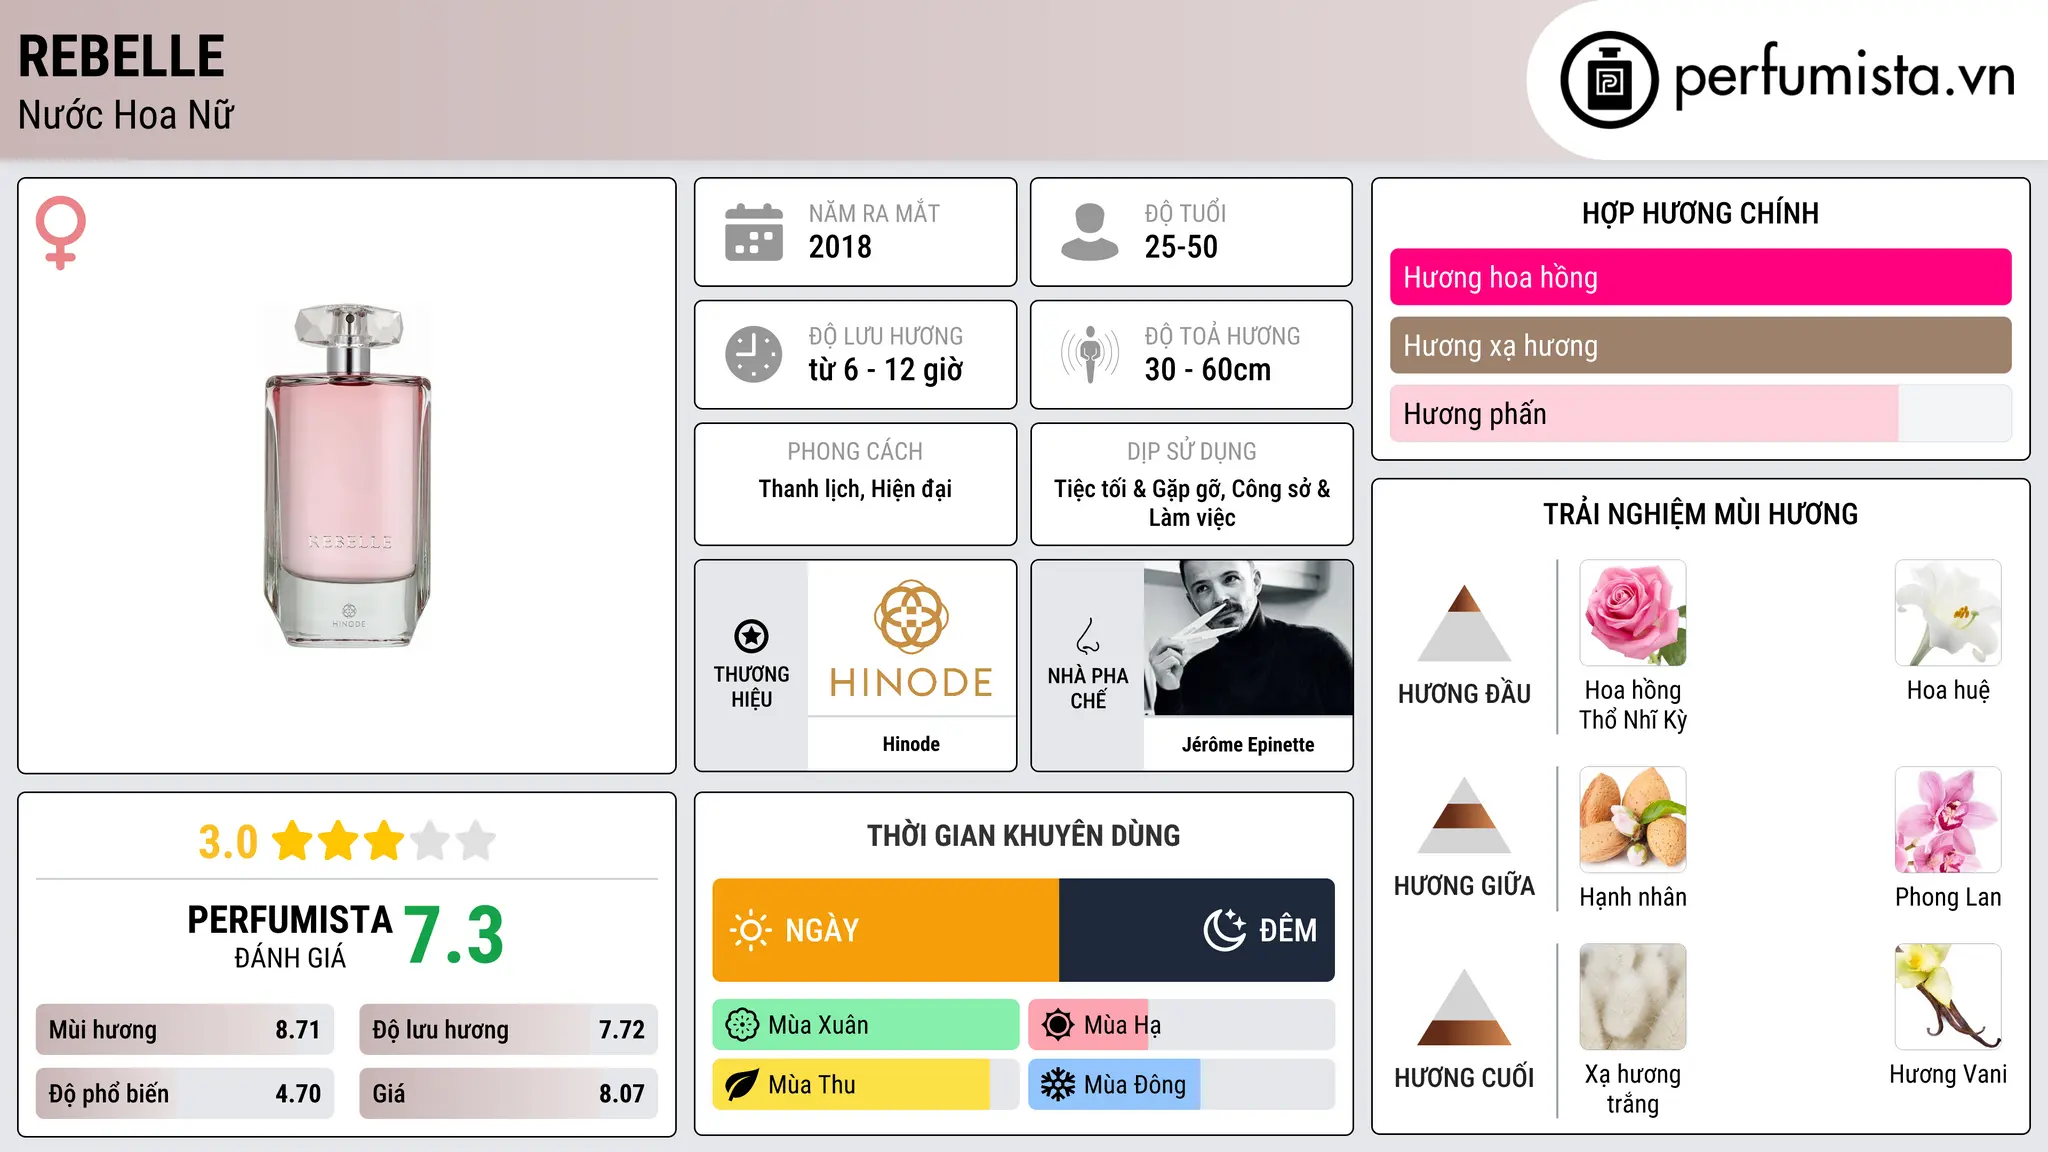
Task: Click the pink female gender symbol
Action: click(61, 233)
